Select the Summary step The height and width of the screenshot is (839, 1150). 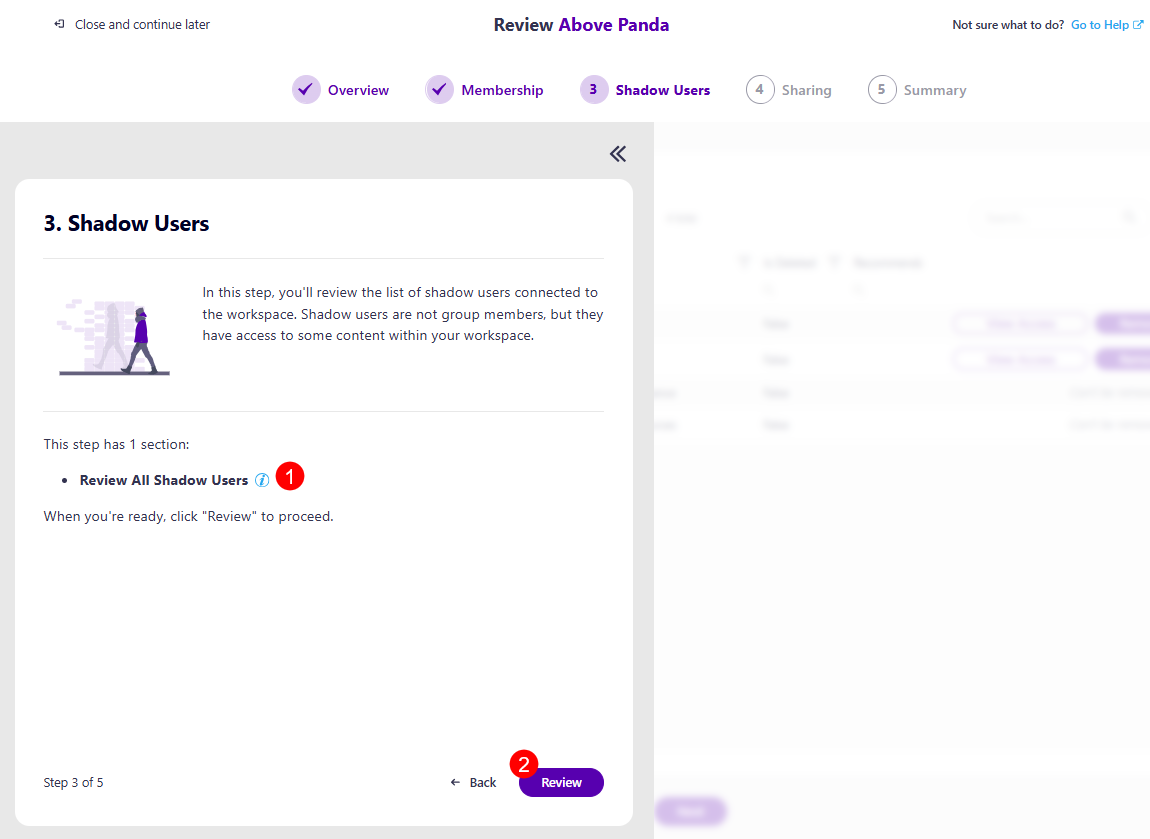coord(917,89)
